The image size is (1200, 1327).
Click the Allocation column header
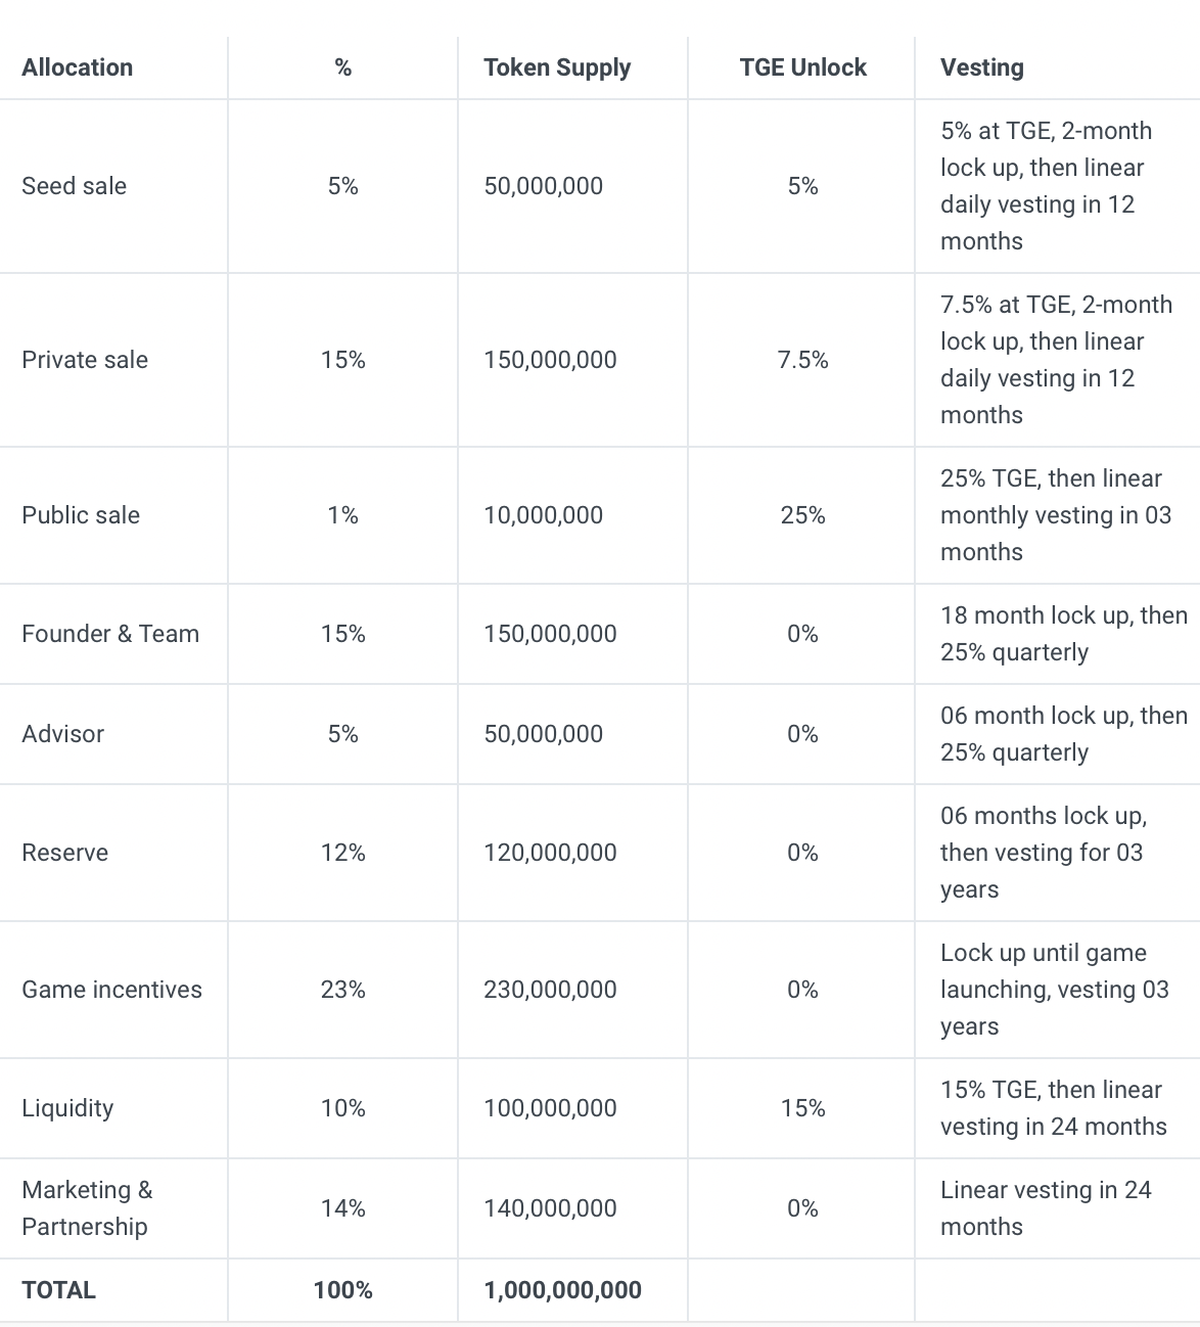(x=77, y=67)
